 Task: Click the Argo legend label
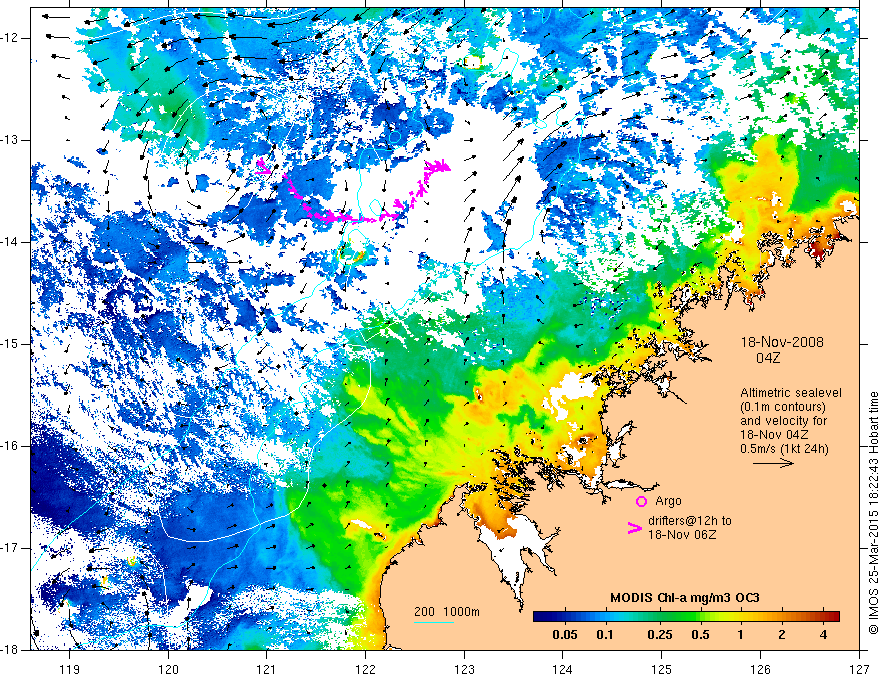(668, 501)
